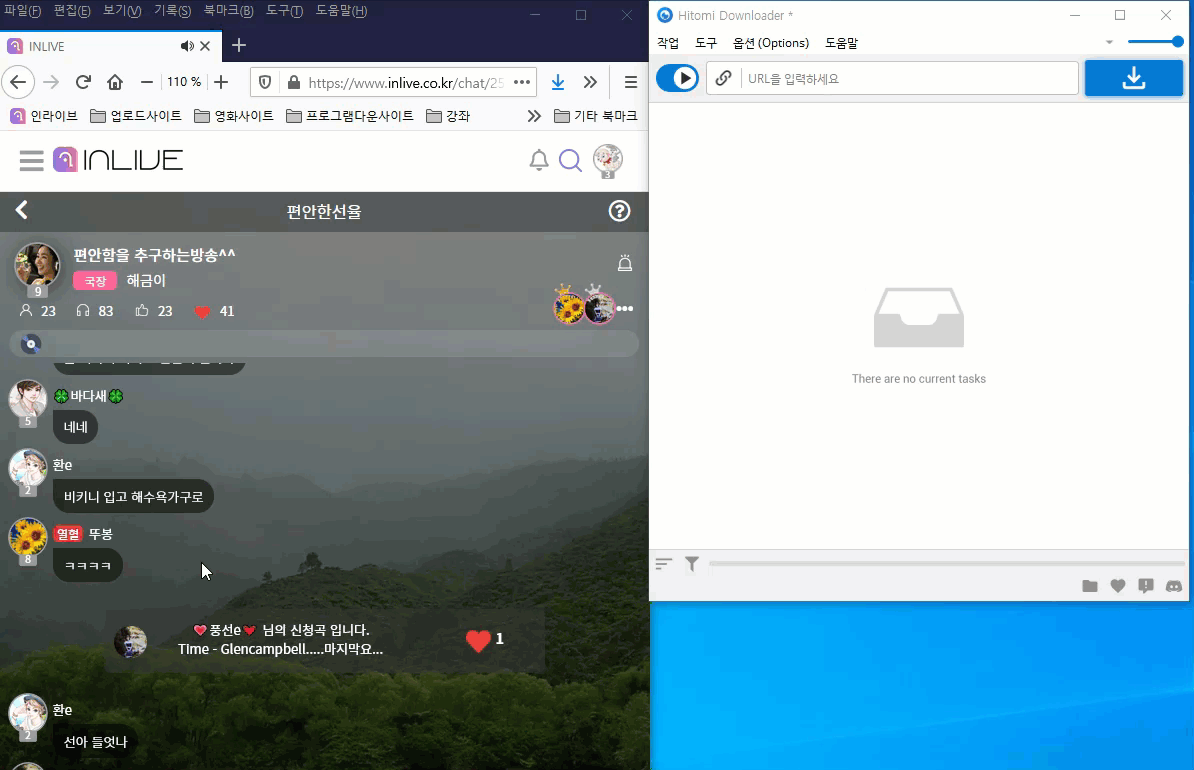
Task: Expand 업로드사이트 bookmark folder
Action: [x=136, y=116]
